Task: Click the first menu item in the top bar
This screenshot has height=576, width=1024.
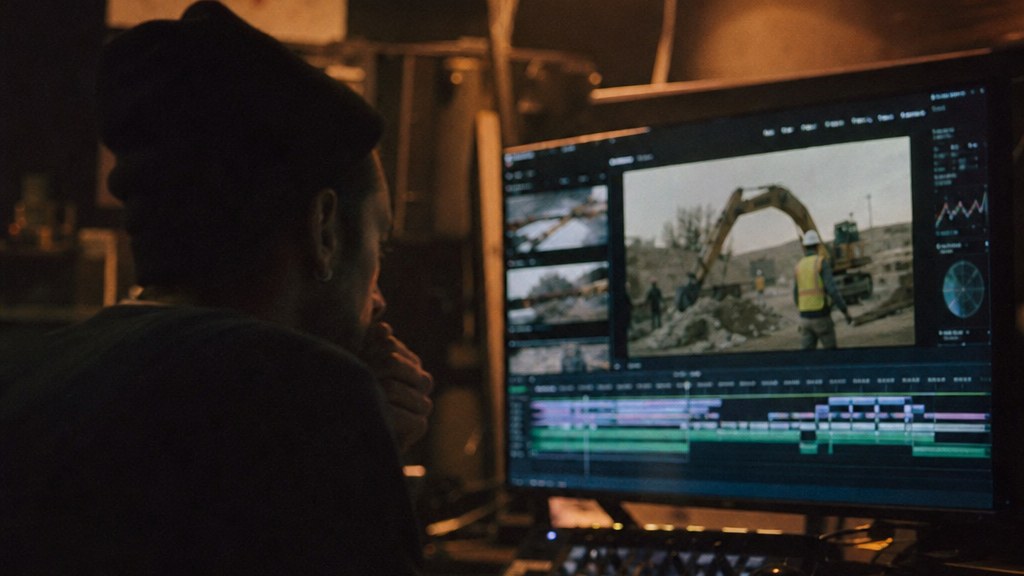Action: click(769, 132)
